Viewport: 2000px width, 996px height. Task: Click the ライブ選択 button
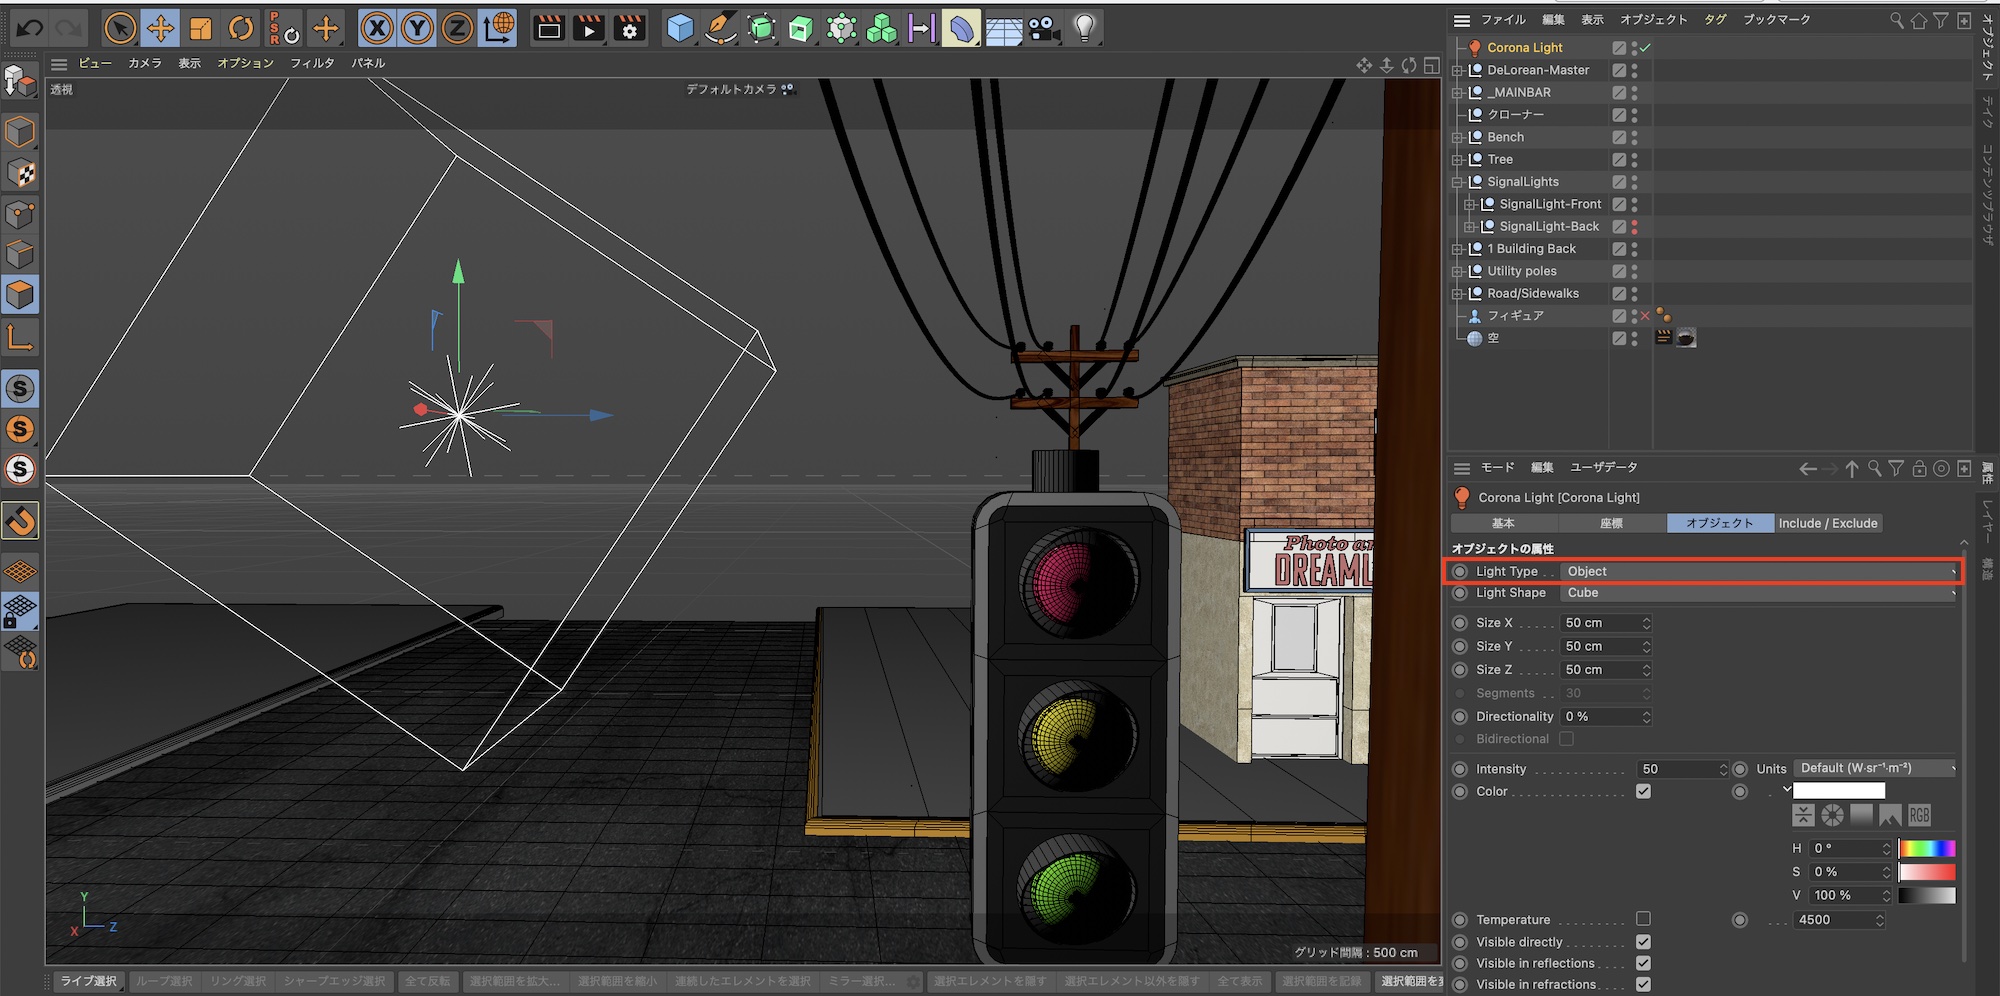pyautogui.click(x=88, y=981)
